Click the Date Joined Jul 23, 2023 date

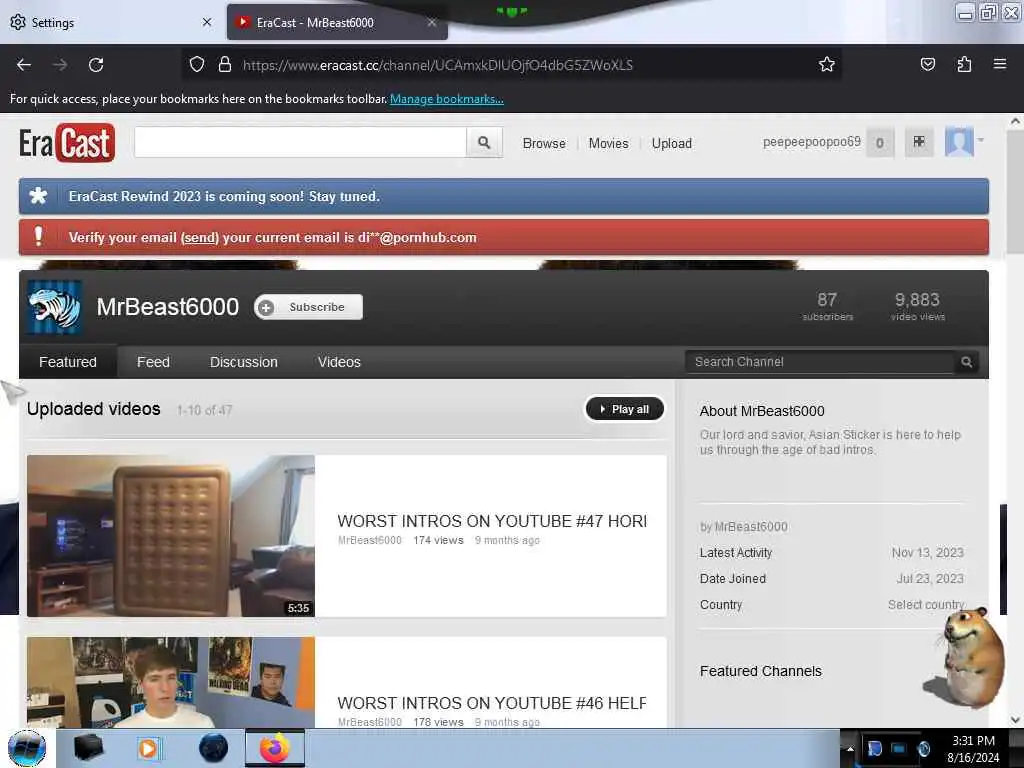point(930,579)
